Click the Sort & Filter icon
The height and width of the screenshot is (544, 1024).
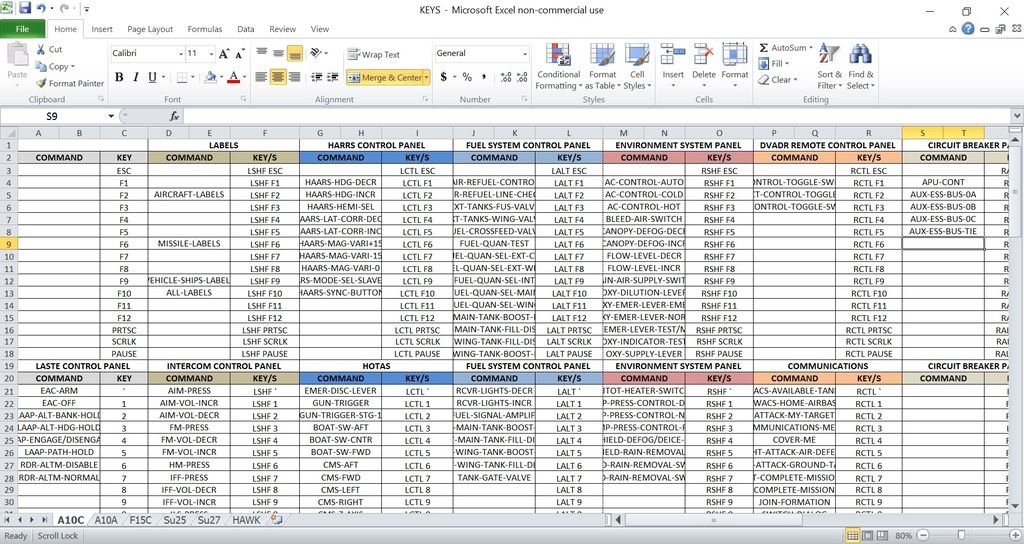(829, 55)
